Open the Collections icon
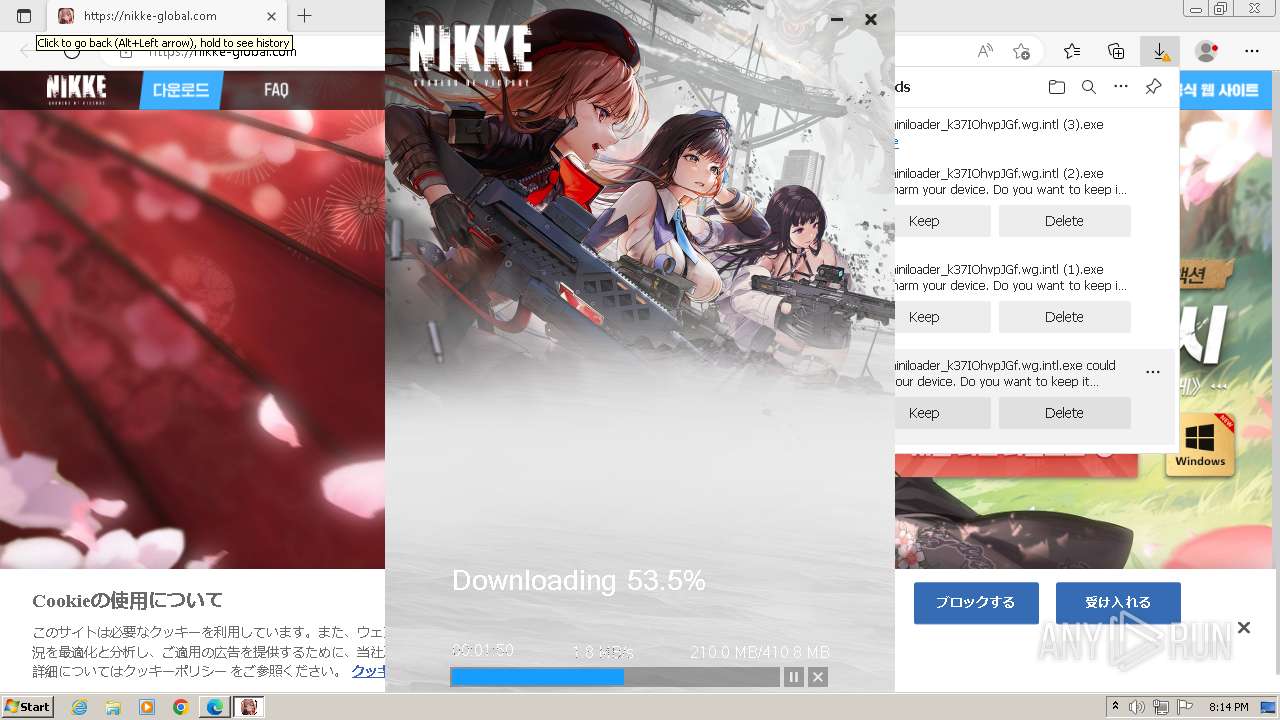 [x=1116, y=51]
